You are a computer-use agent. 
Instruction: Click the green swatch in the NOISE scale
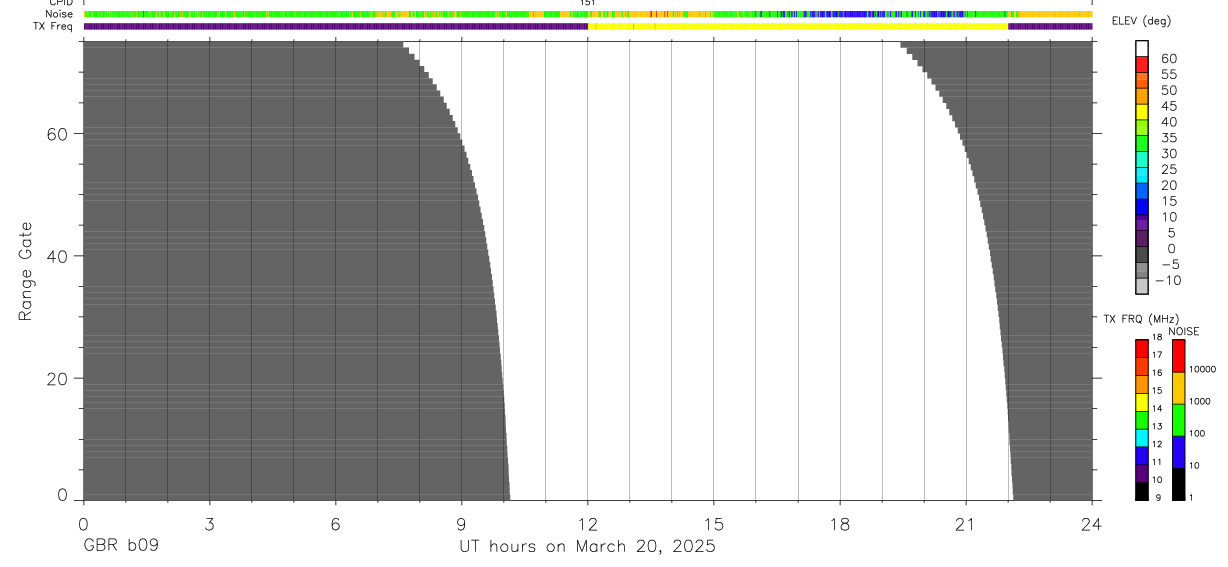coord(1178,420)
